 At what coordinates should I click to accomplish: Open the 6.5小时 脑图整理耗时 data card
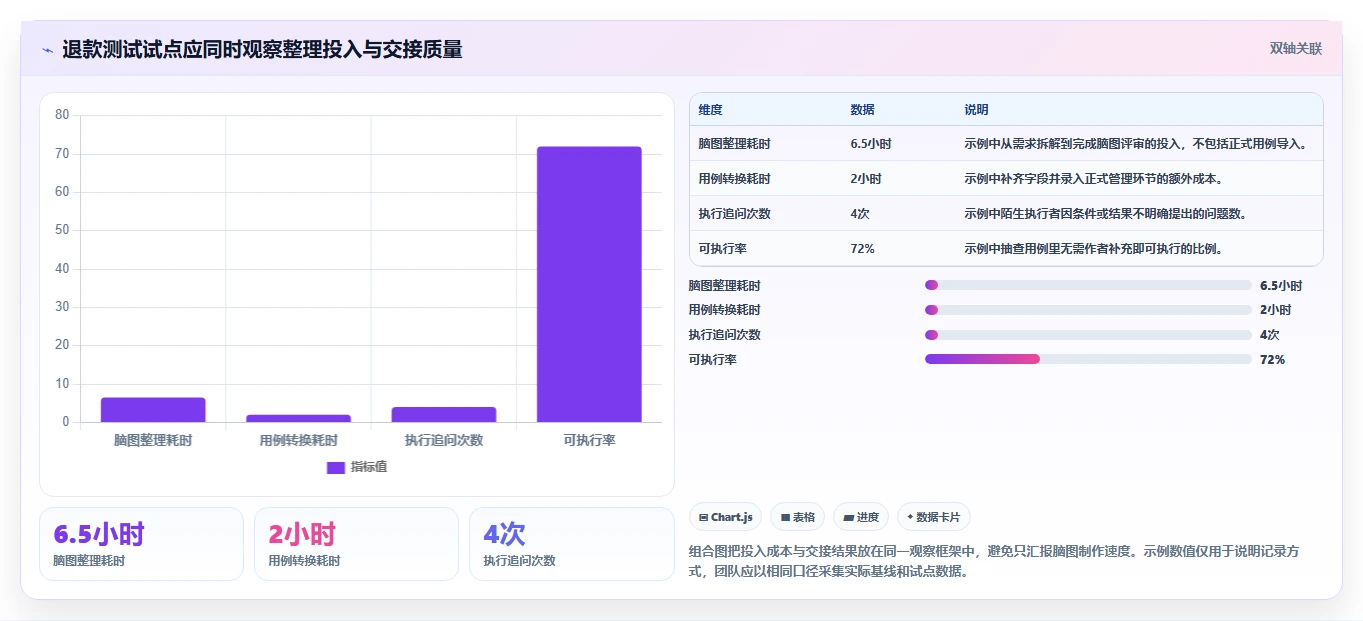pos(141,544)
